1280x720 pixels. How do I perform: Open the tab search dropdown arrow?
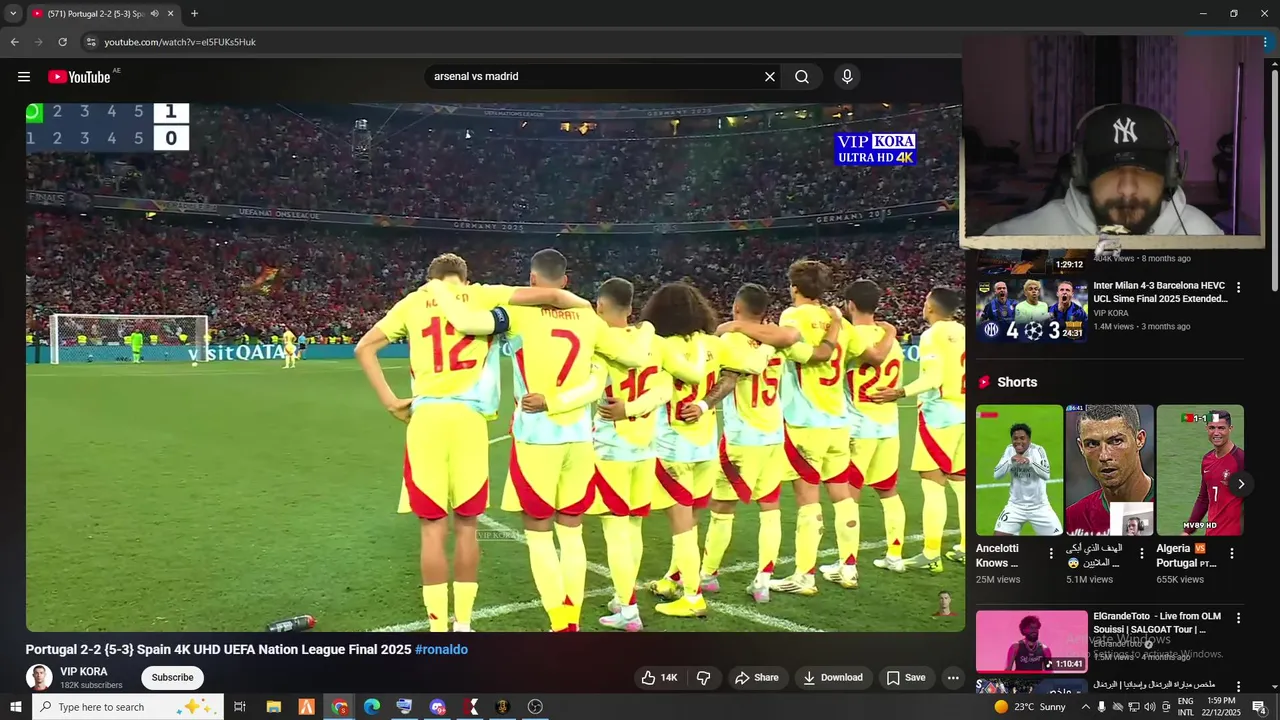click(13, 14)
